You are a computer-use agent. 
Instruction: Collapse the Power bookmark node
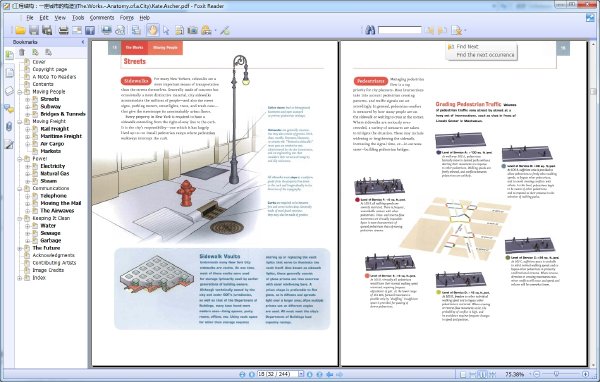20,158
